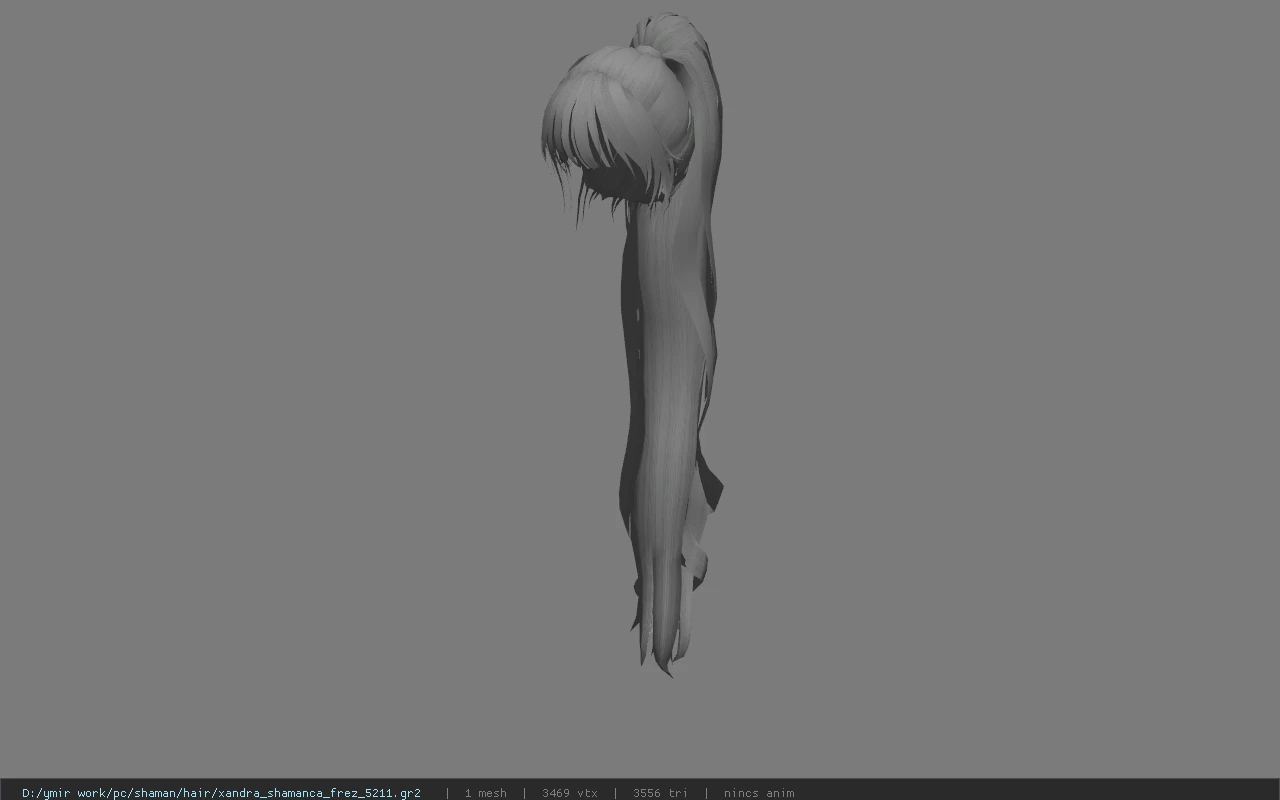
Task: Click the '1 mesh' status entry
Action: point(485,793)
